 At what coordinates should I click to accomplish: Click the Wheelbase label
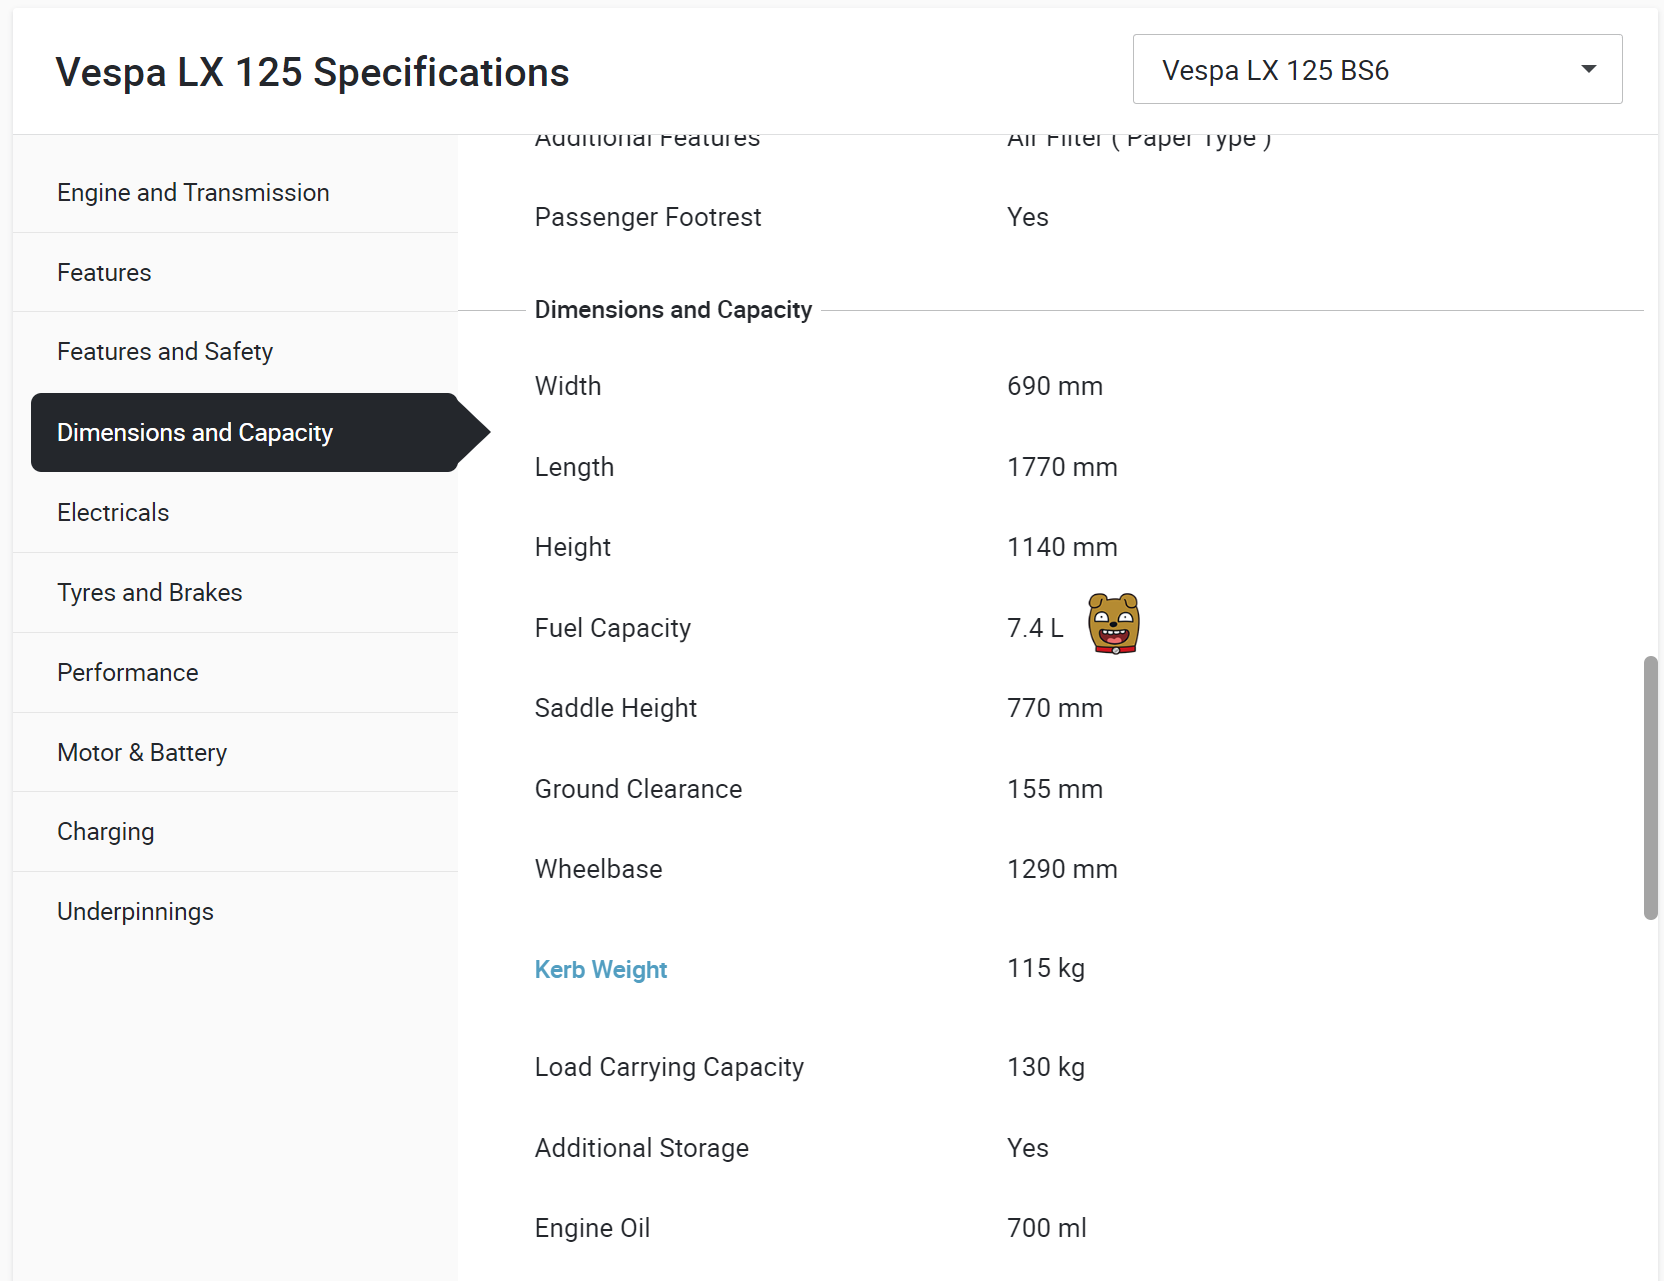point(598,869)
